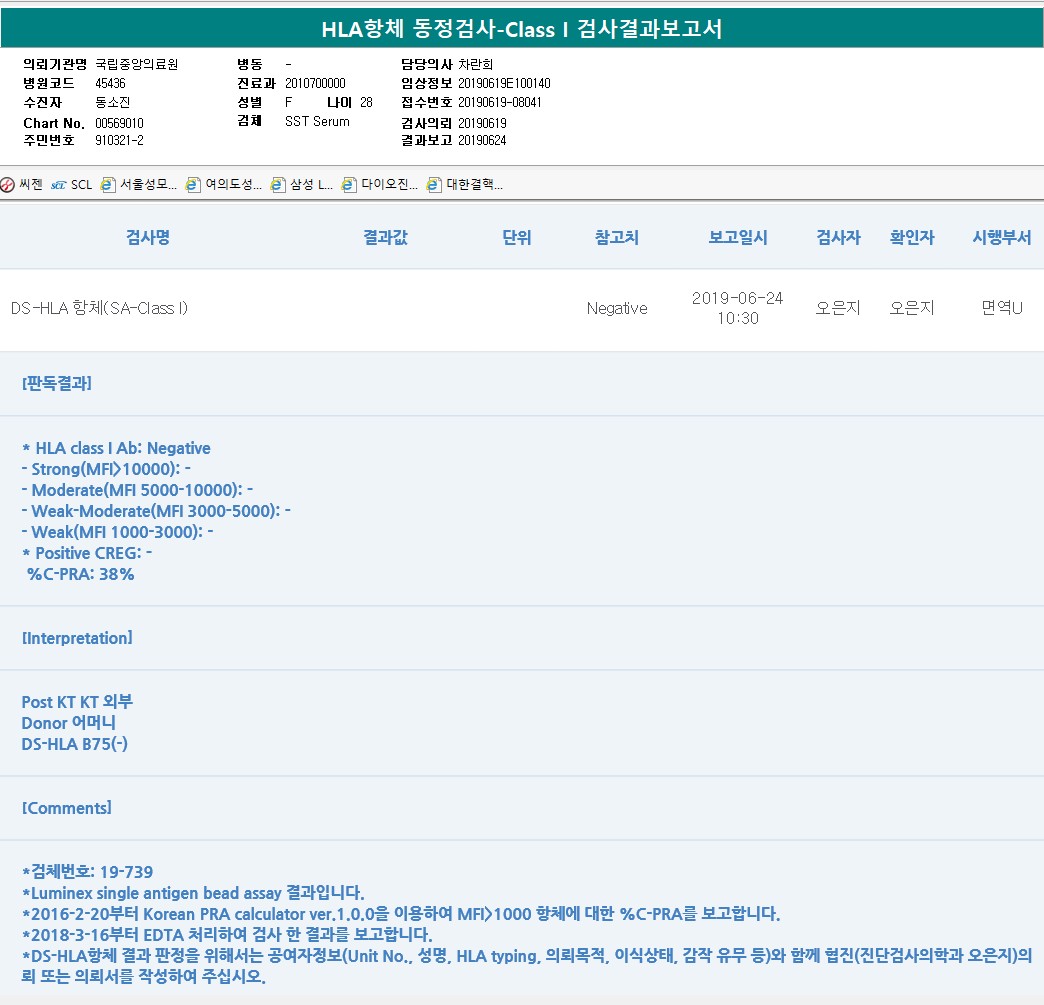Click the 단위 column header
The width and height of the screenshot is (1044, 1005).
pyautogui.click(x=517, y=238)
